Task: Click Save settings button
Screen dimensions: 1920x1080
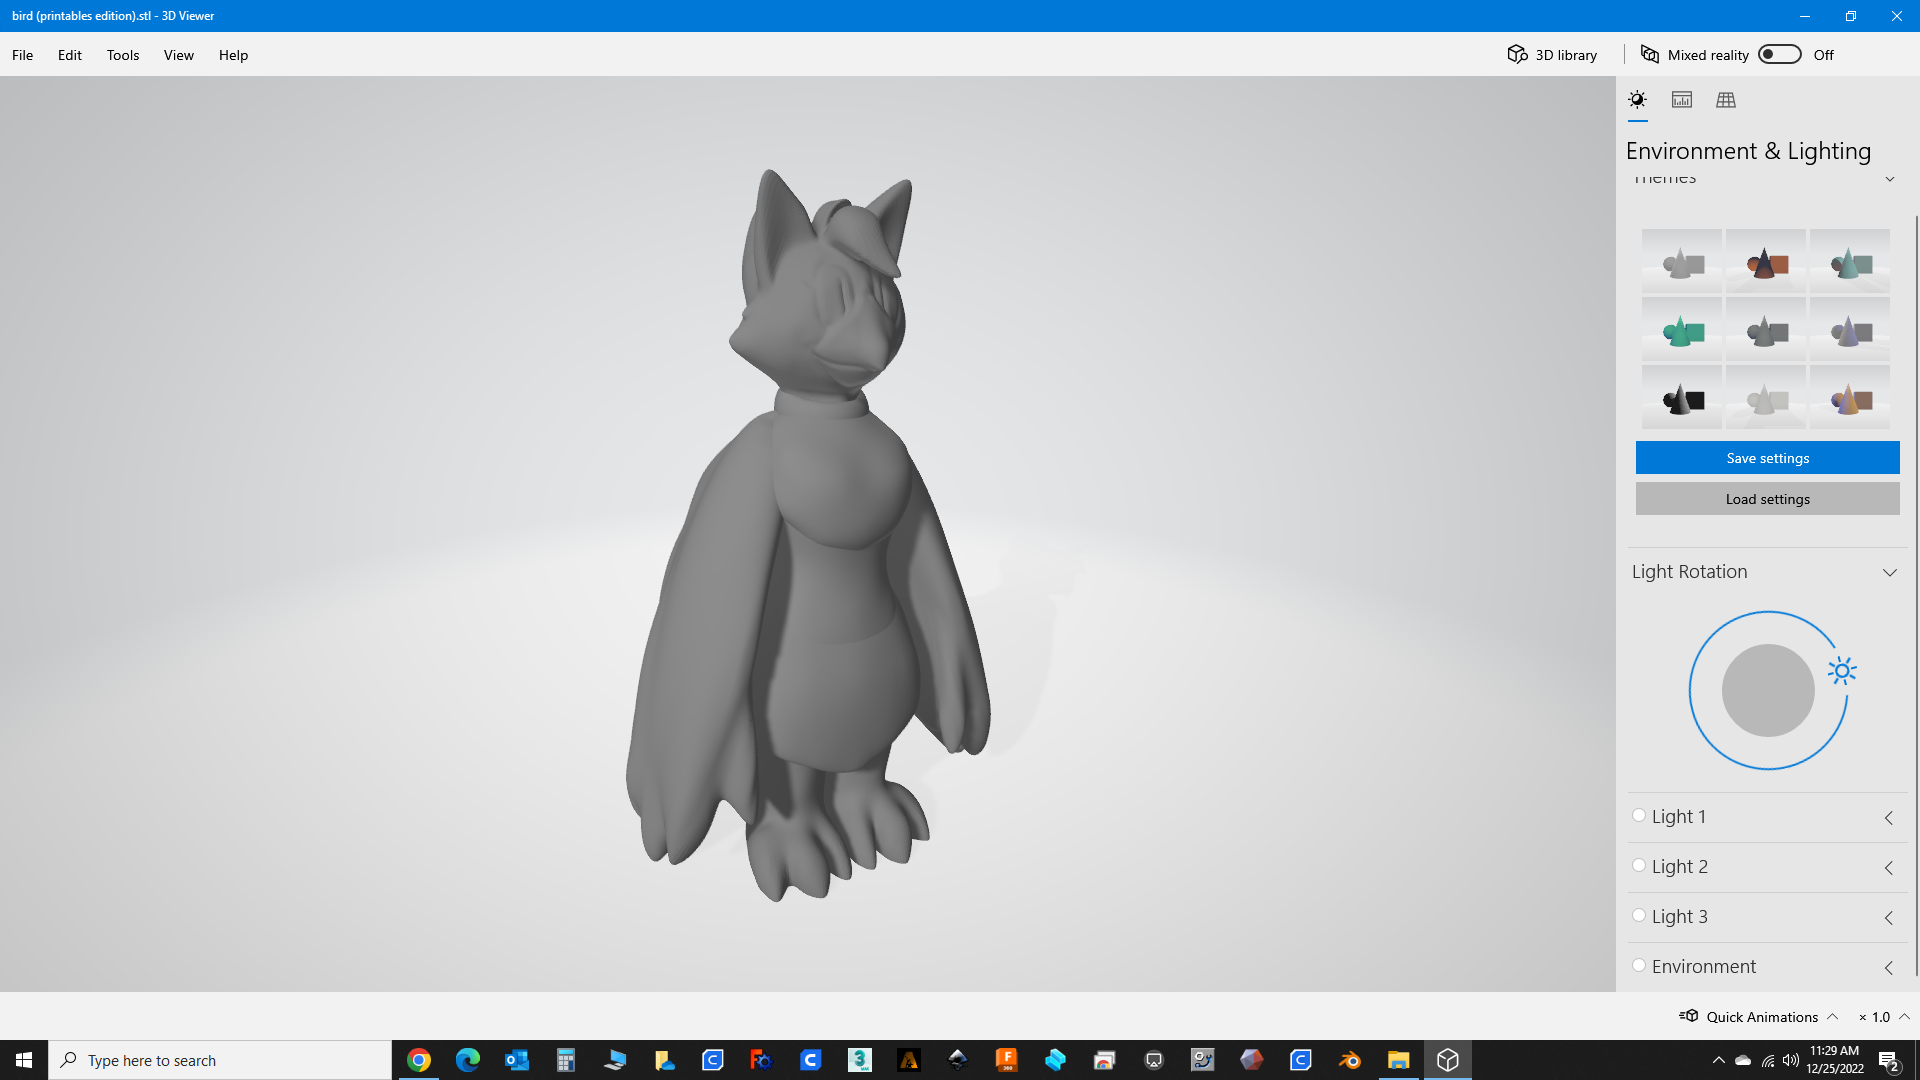Action: click(x=1768, y=458)
